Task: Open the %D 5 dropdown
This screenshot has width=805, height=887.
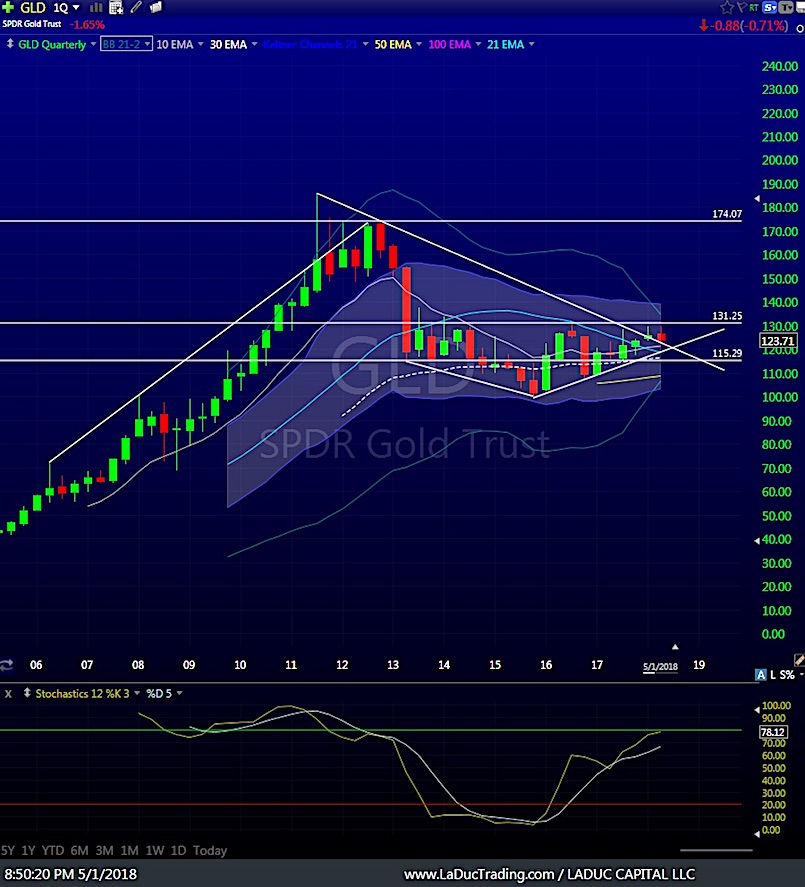Action: pos(179,694)
